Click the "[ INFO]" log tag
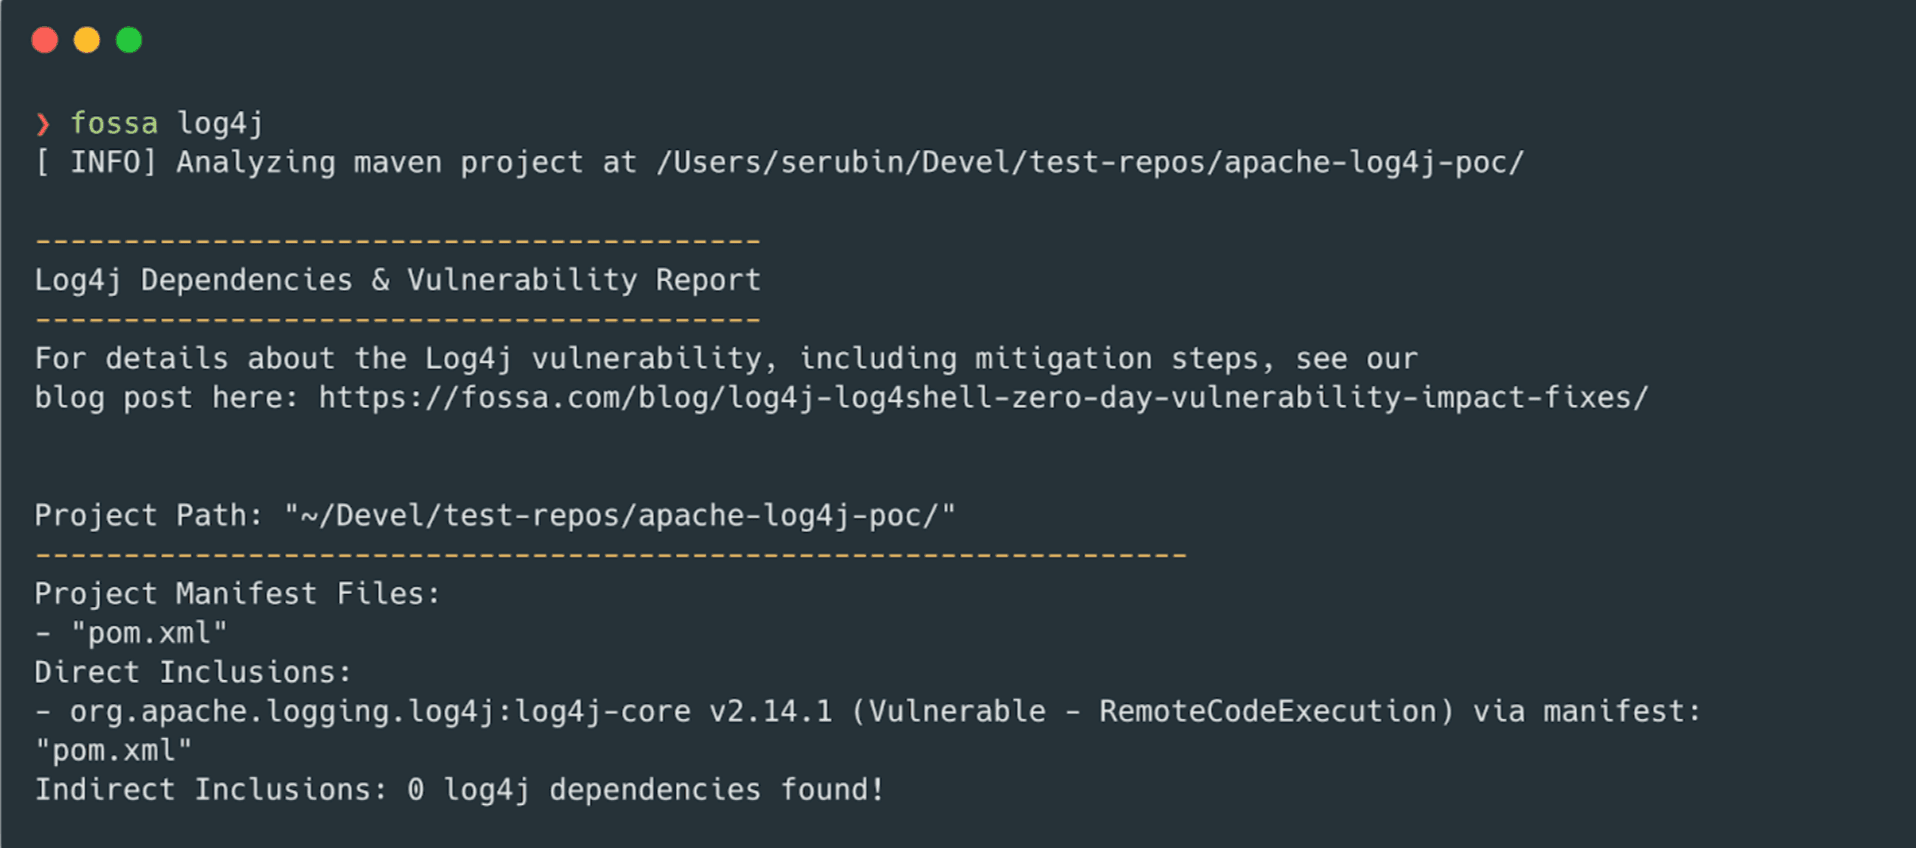This screenshot has height=848, width=1916. (x=96, y=162)
